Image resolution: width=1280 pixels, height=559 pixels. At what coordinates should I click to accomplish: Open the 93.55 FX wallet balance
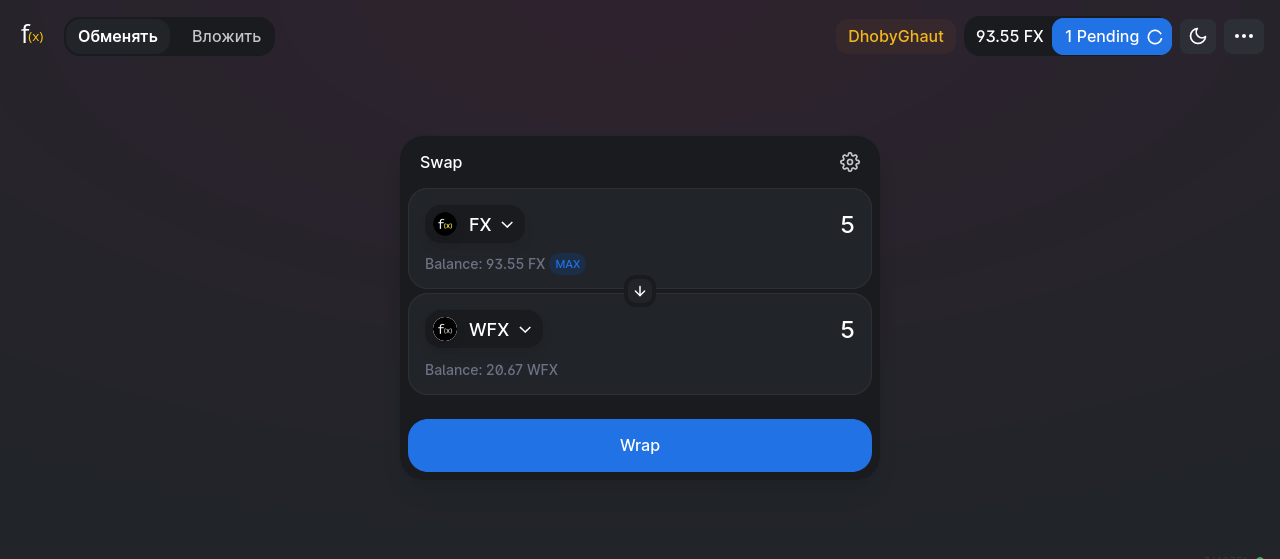[x=1009, y=37]
